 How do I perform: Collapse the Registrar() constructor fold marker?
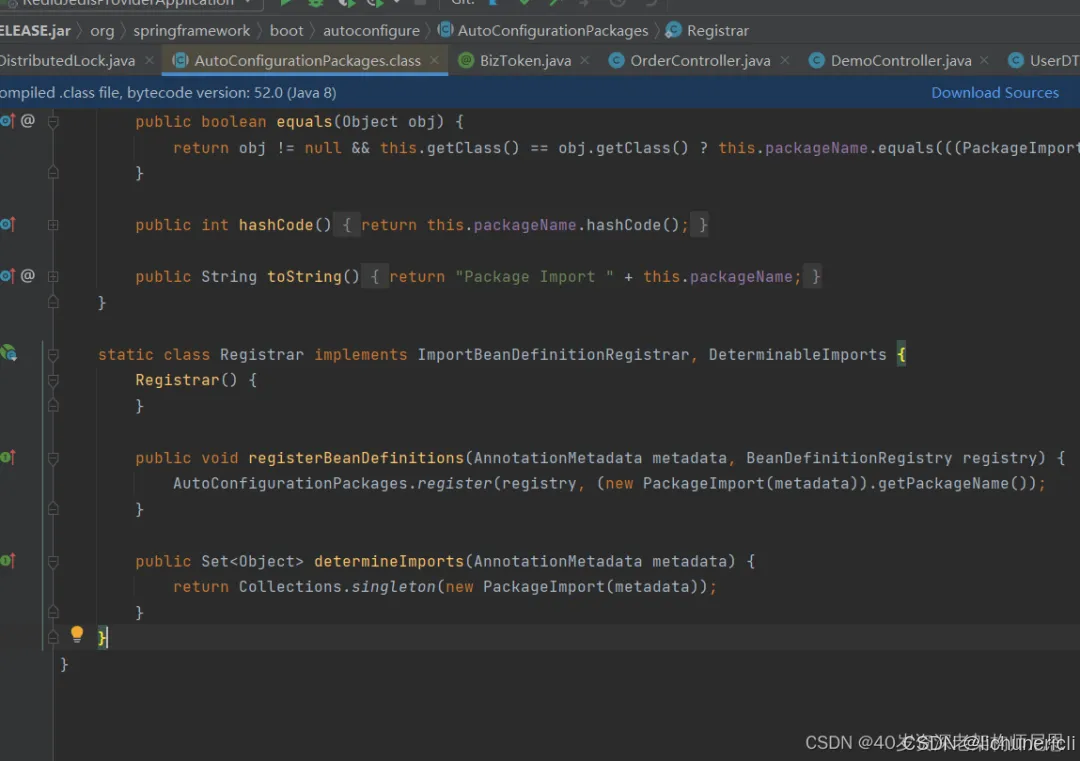[53, 380]
